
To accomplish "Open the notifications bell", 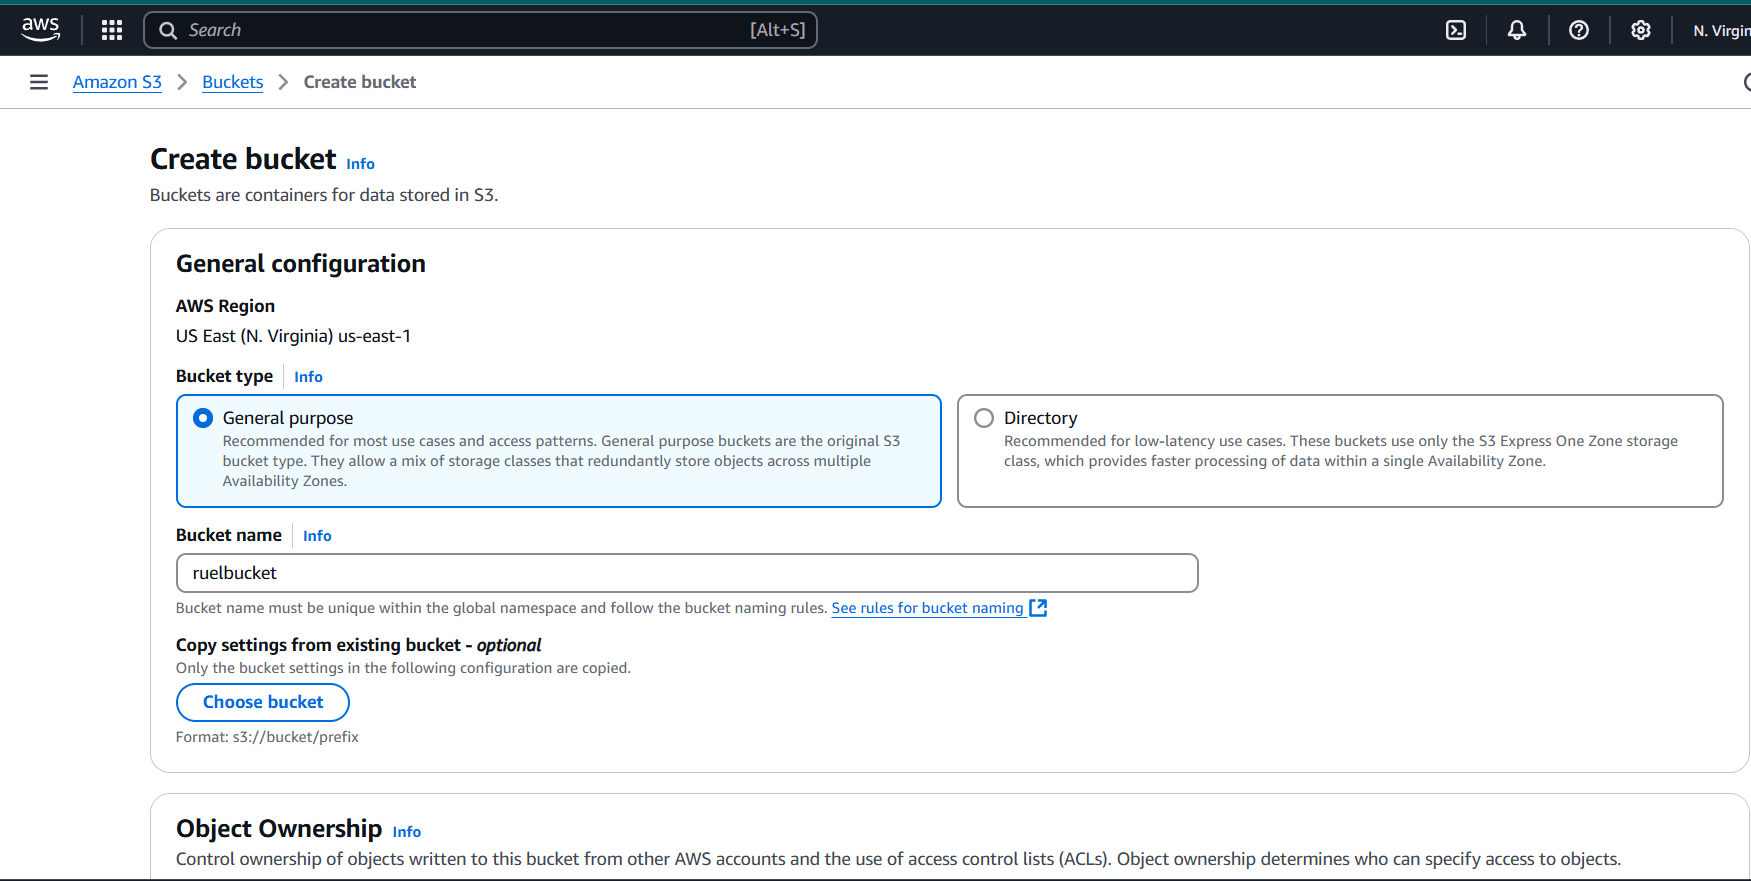I will pyautogui.click(x=1517, y=30).
